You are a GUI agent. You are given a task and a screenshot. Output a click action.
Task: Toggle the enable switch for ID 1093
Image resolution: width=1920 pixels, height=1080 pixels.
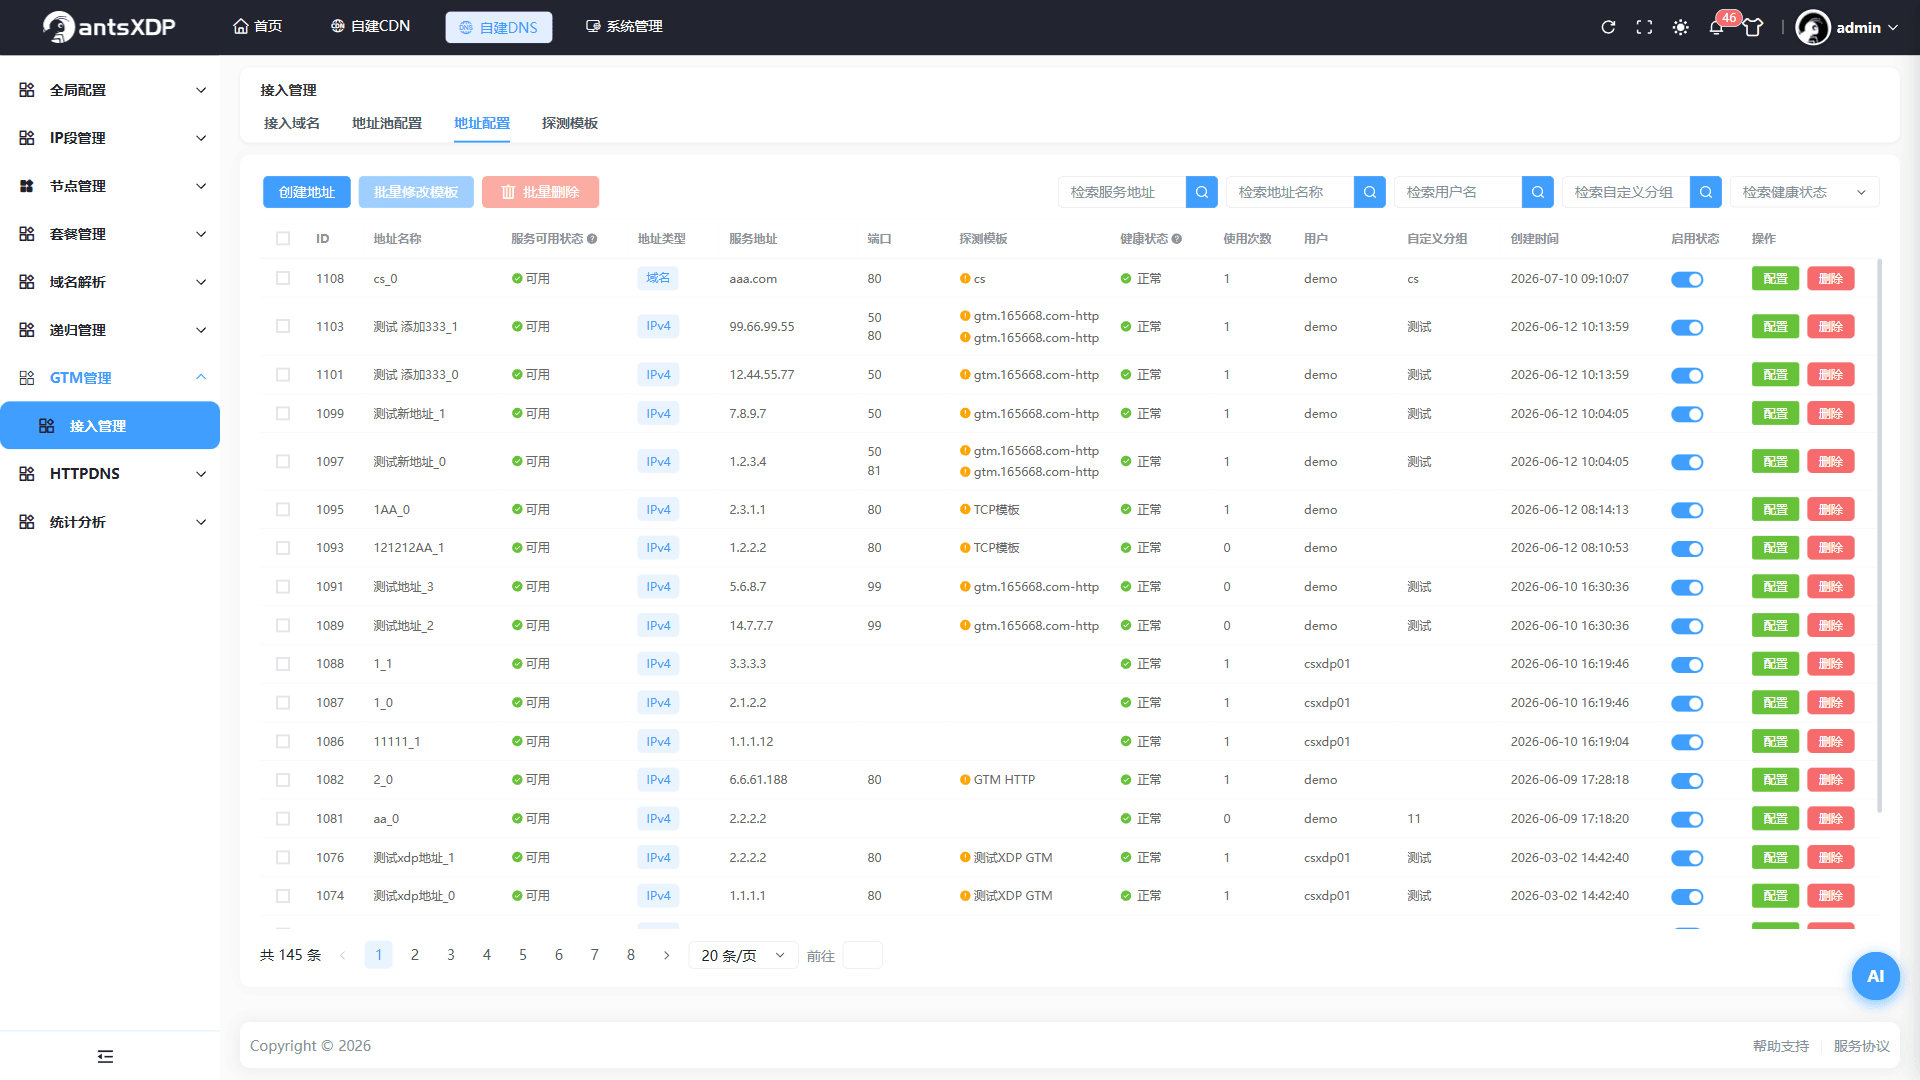(x=1687, y=548)
